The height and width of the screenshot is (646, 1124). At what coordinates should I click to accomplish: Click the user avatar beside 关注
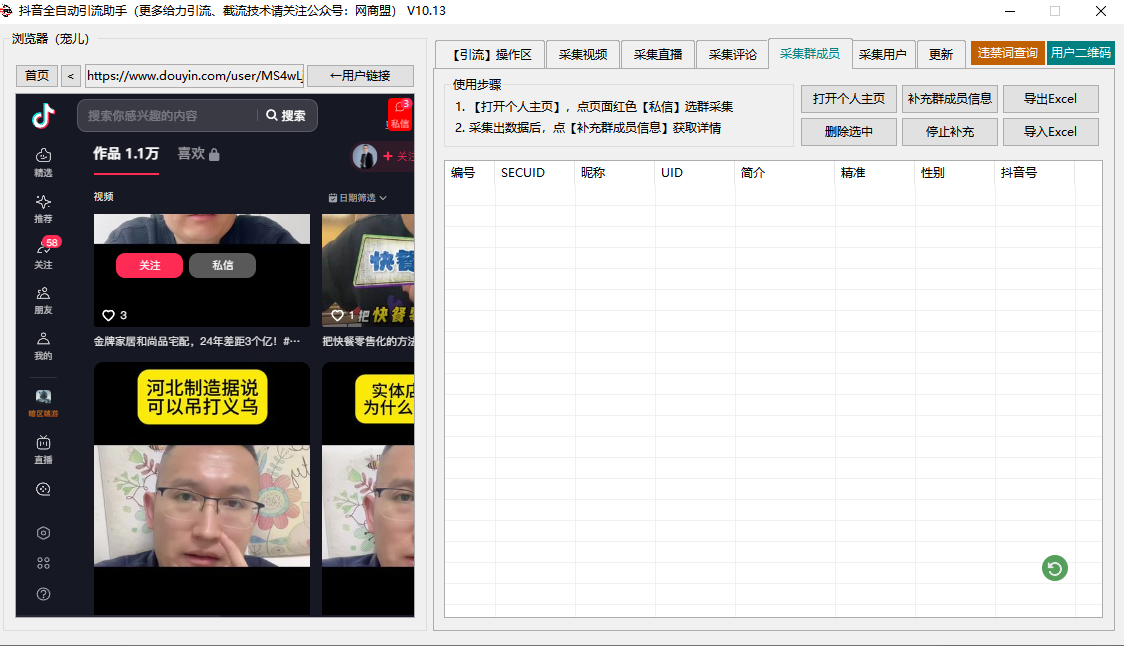[x=365, y=156]
